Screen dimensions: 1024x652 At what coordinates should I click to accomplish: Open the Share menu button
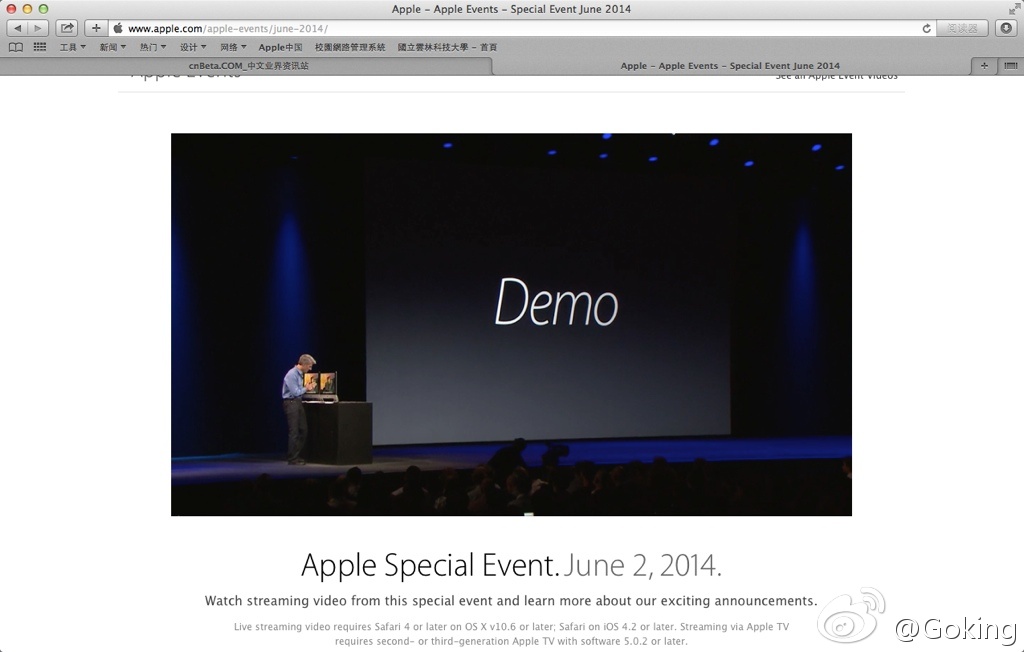pos(67,28)
